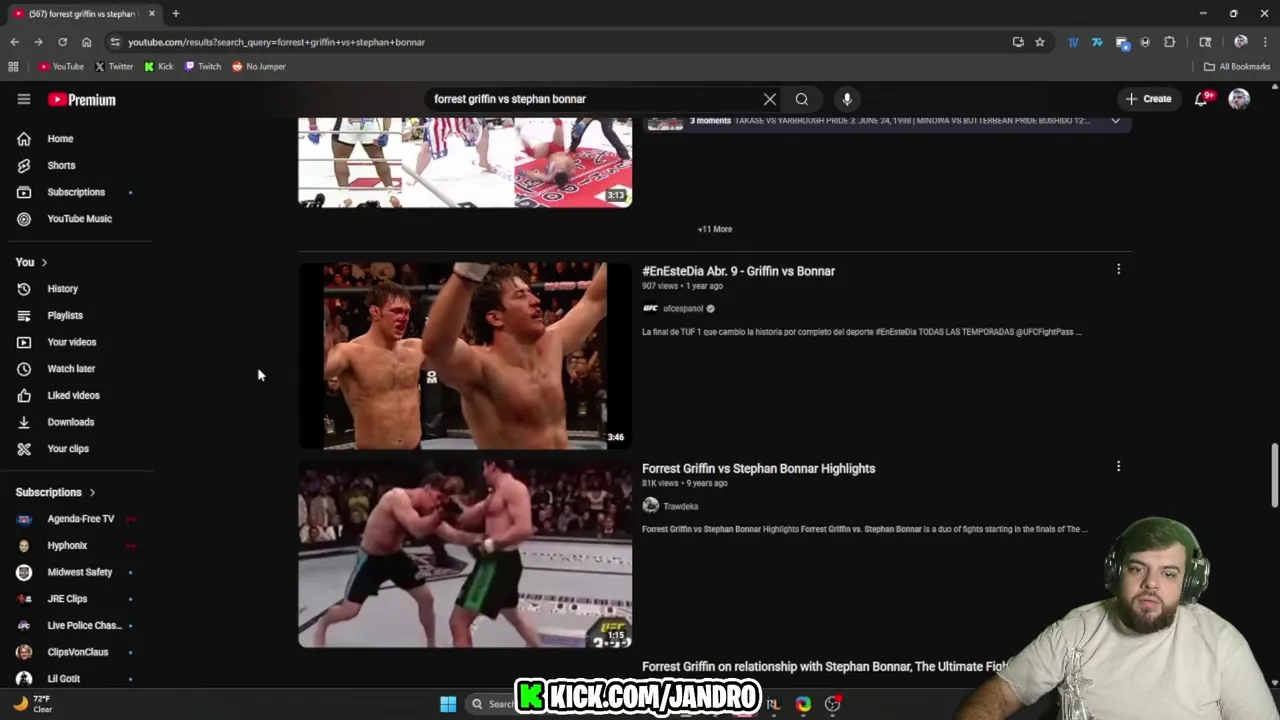
Task: Open the taskbar weather widget
Action: click(x=32, y=704)
